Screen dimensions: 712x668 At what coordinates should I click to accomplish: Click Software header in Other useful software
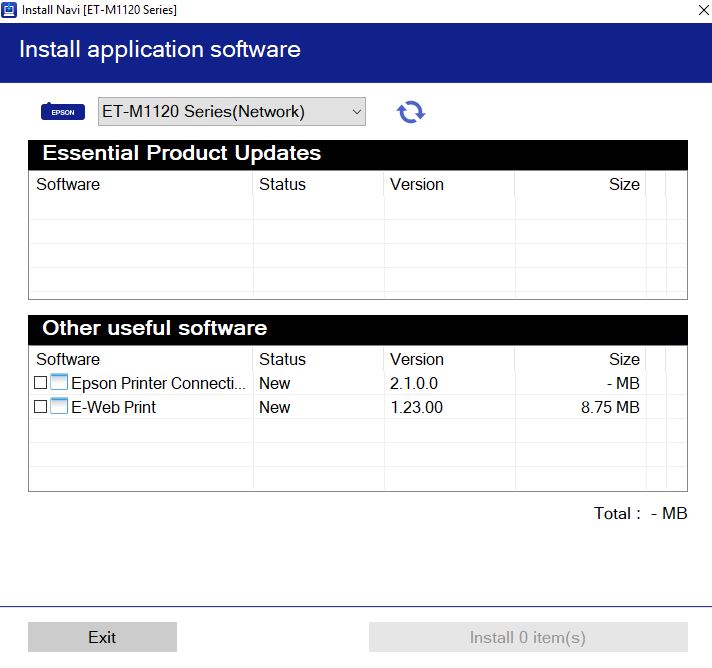[68, 359]
